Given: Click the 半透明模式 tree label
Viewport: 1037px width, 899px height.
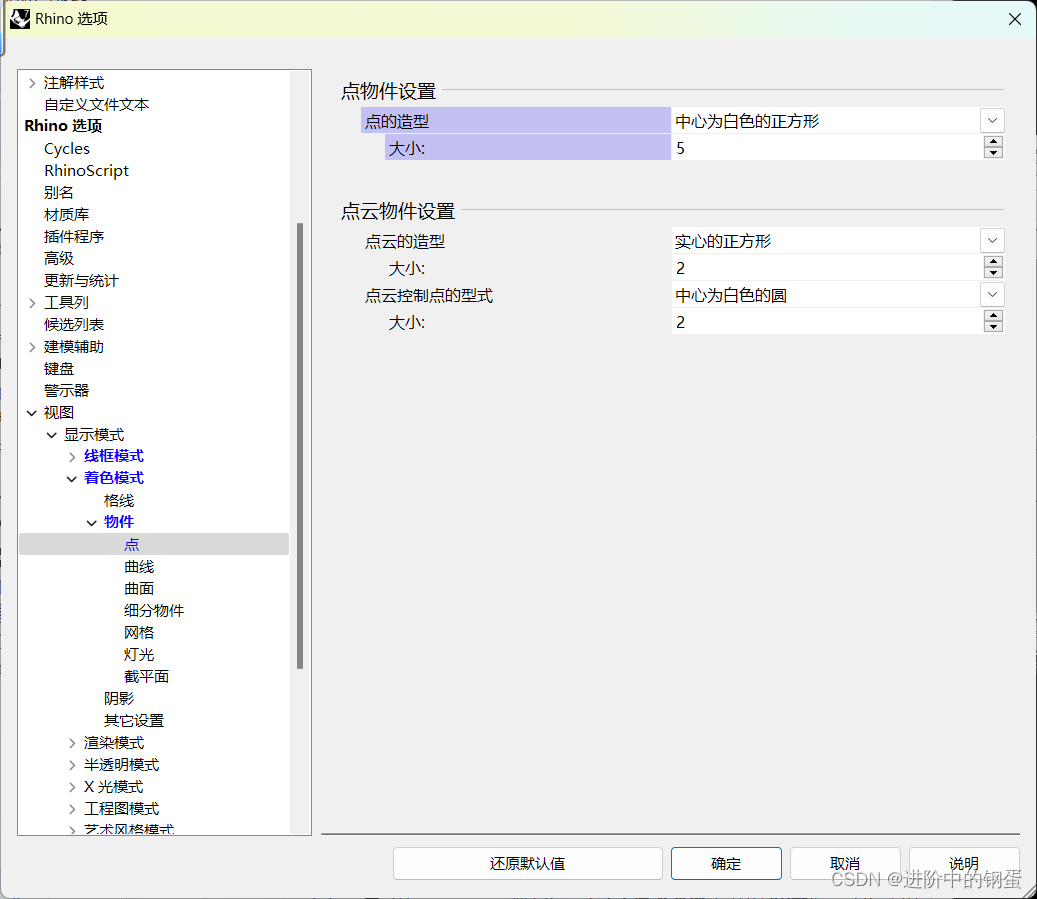Looking at the screenshot, I should tap(122, 765).
